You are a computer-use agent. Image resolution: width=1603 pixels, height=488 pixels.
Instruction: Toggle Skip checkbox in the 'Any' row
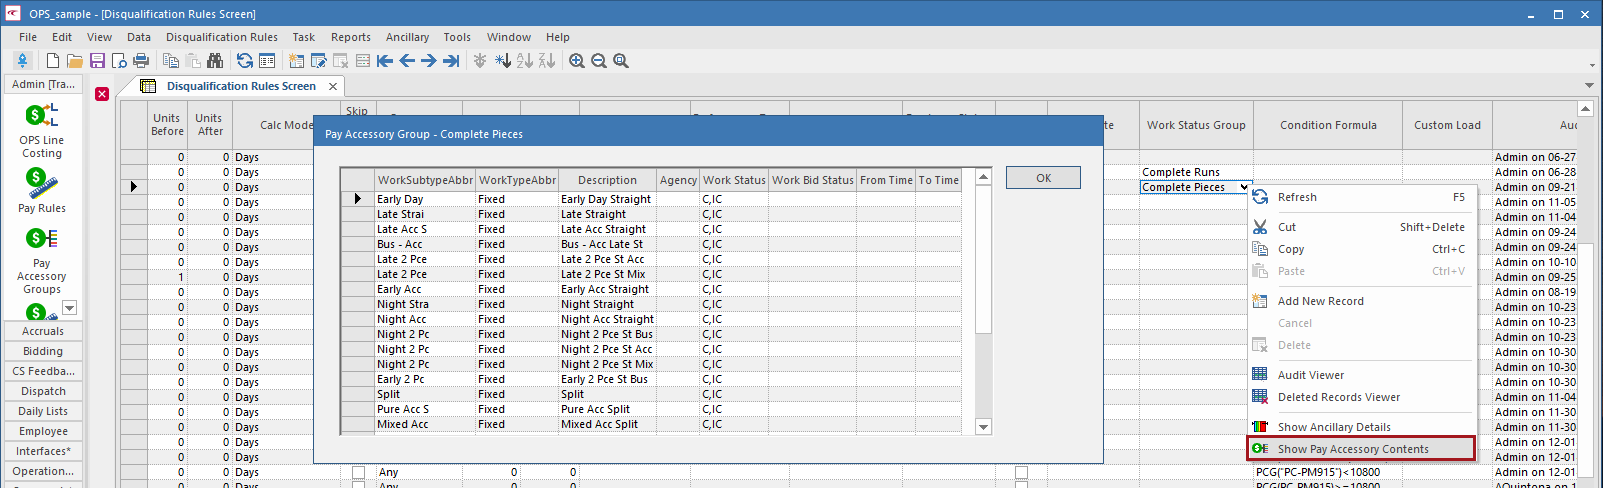tap(358, 472)
